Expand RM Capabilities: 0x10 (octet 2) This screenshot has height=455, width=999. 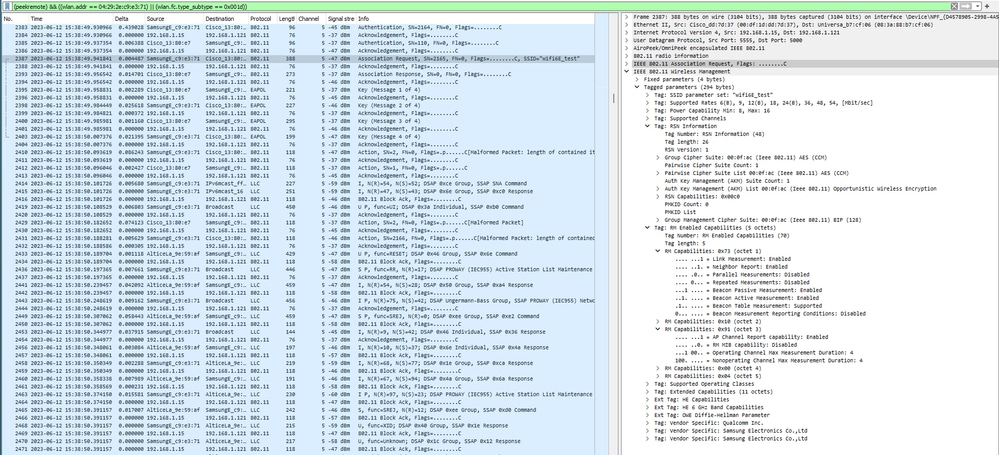point(658,321)
